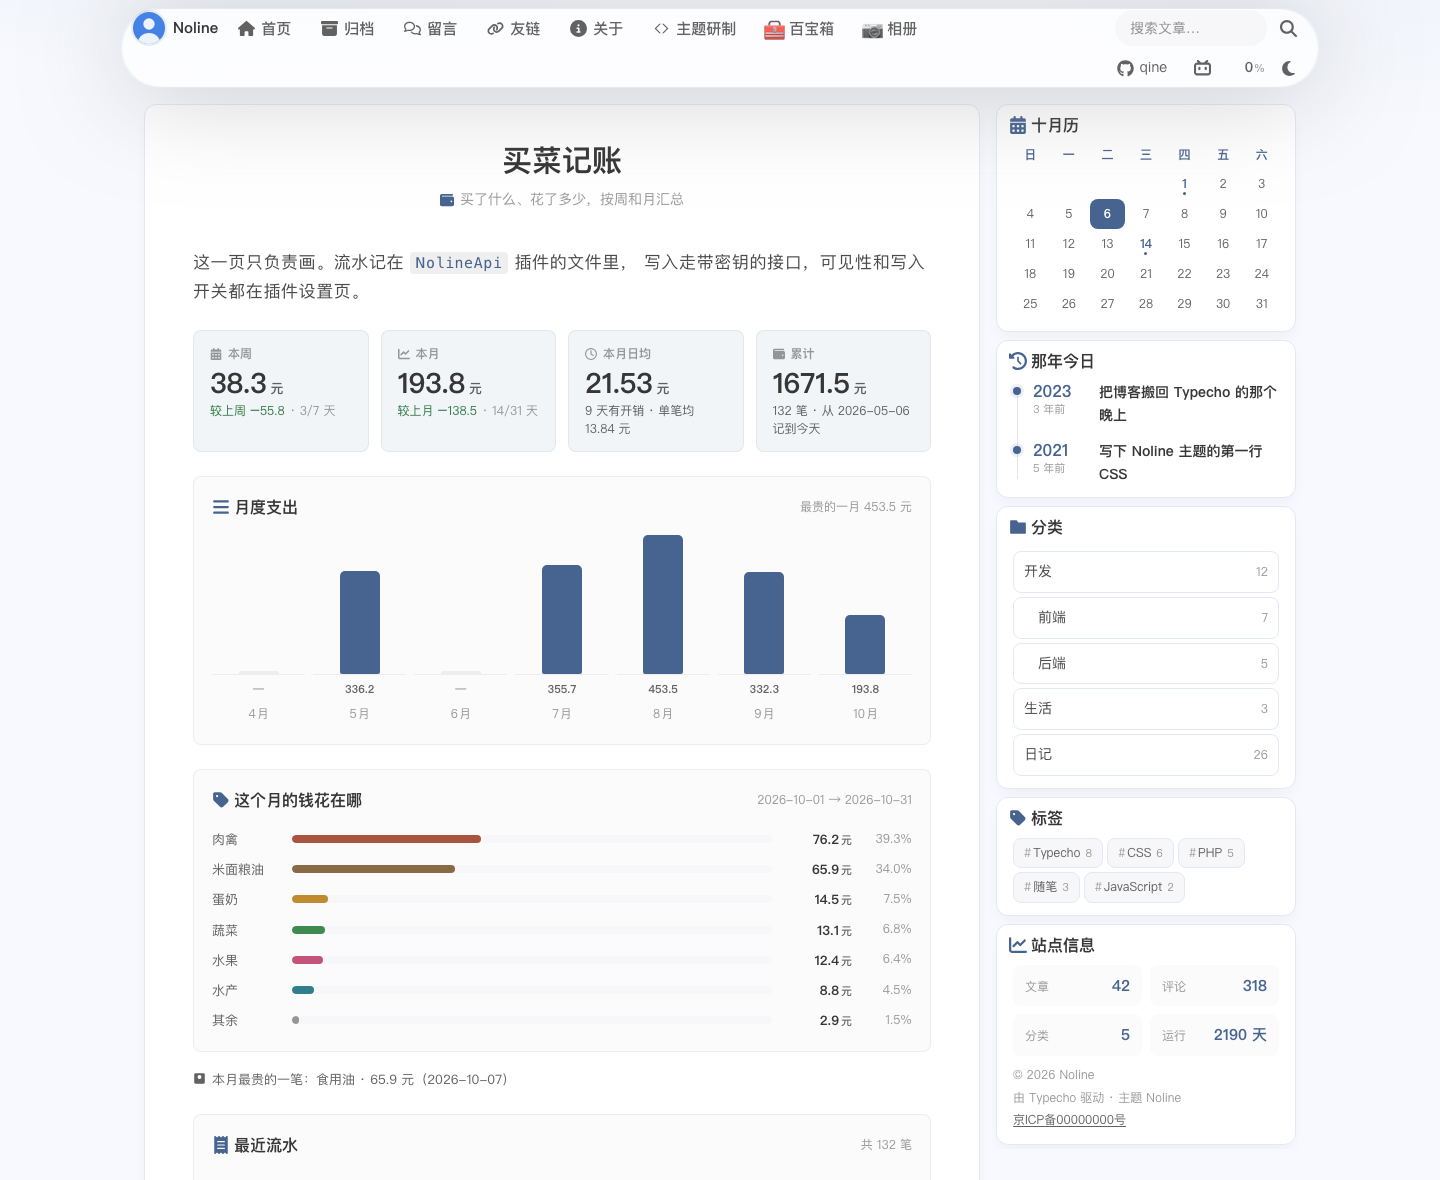The image size is (1440, 1180).
Task: Open the 日记 category
Action: point(1146,755)
